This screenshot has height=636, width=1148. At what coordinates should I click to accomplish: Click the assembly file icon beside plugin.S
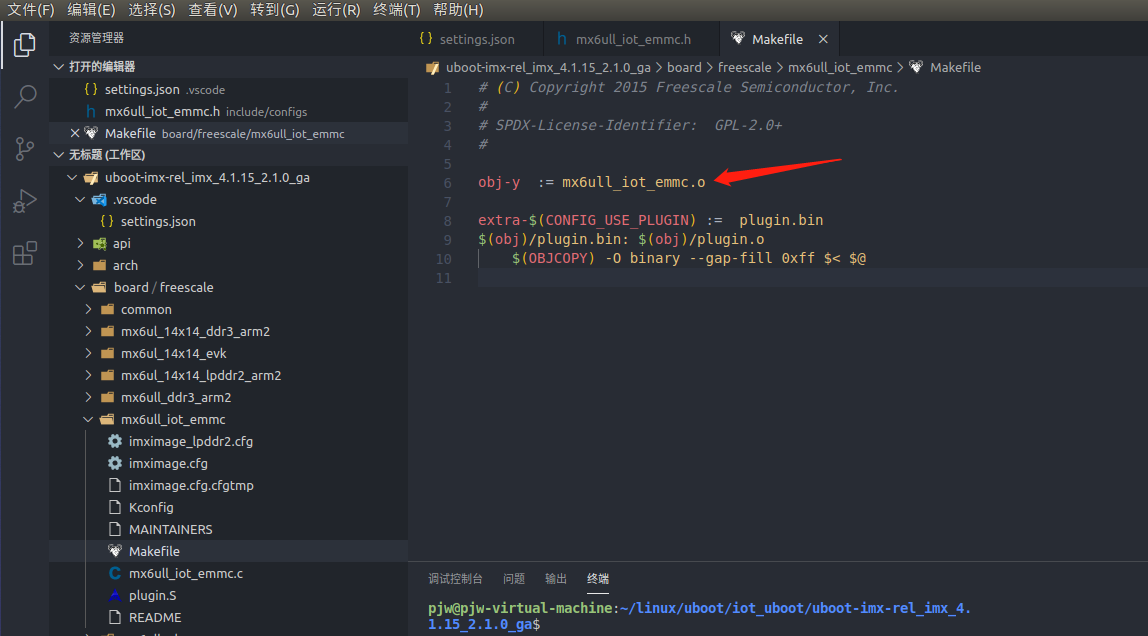117,595
